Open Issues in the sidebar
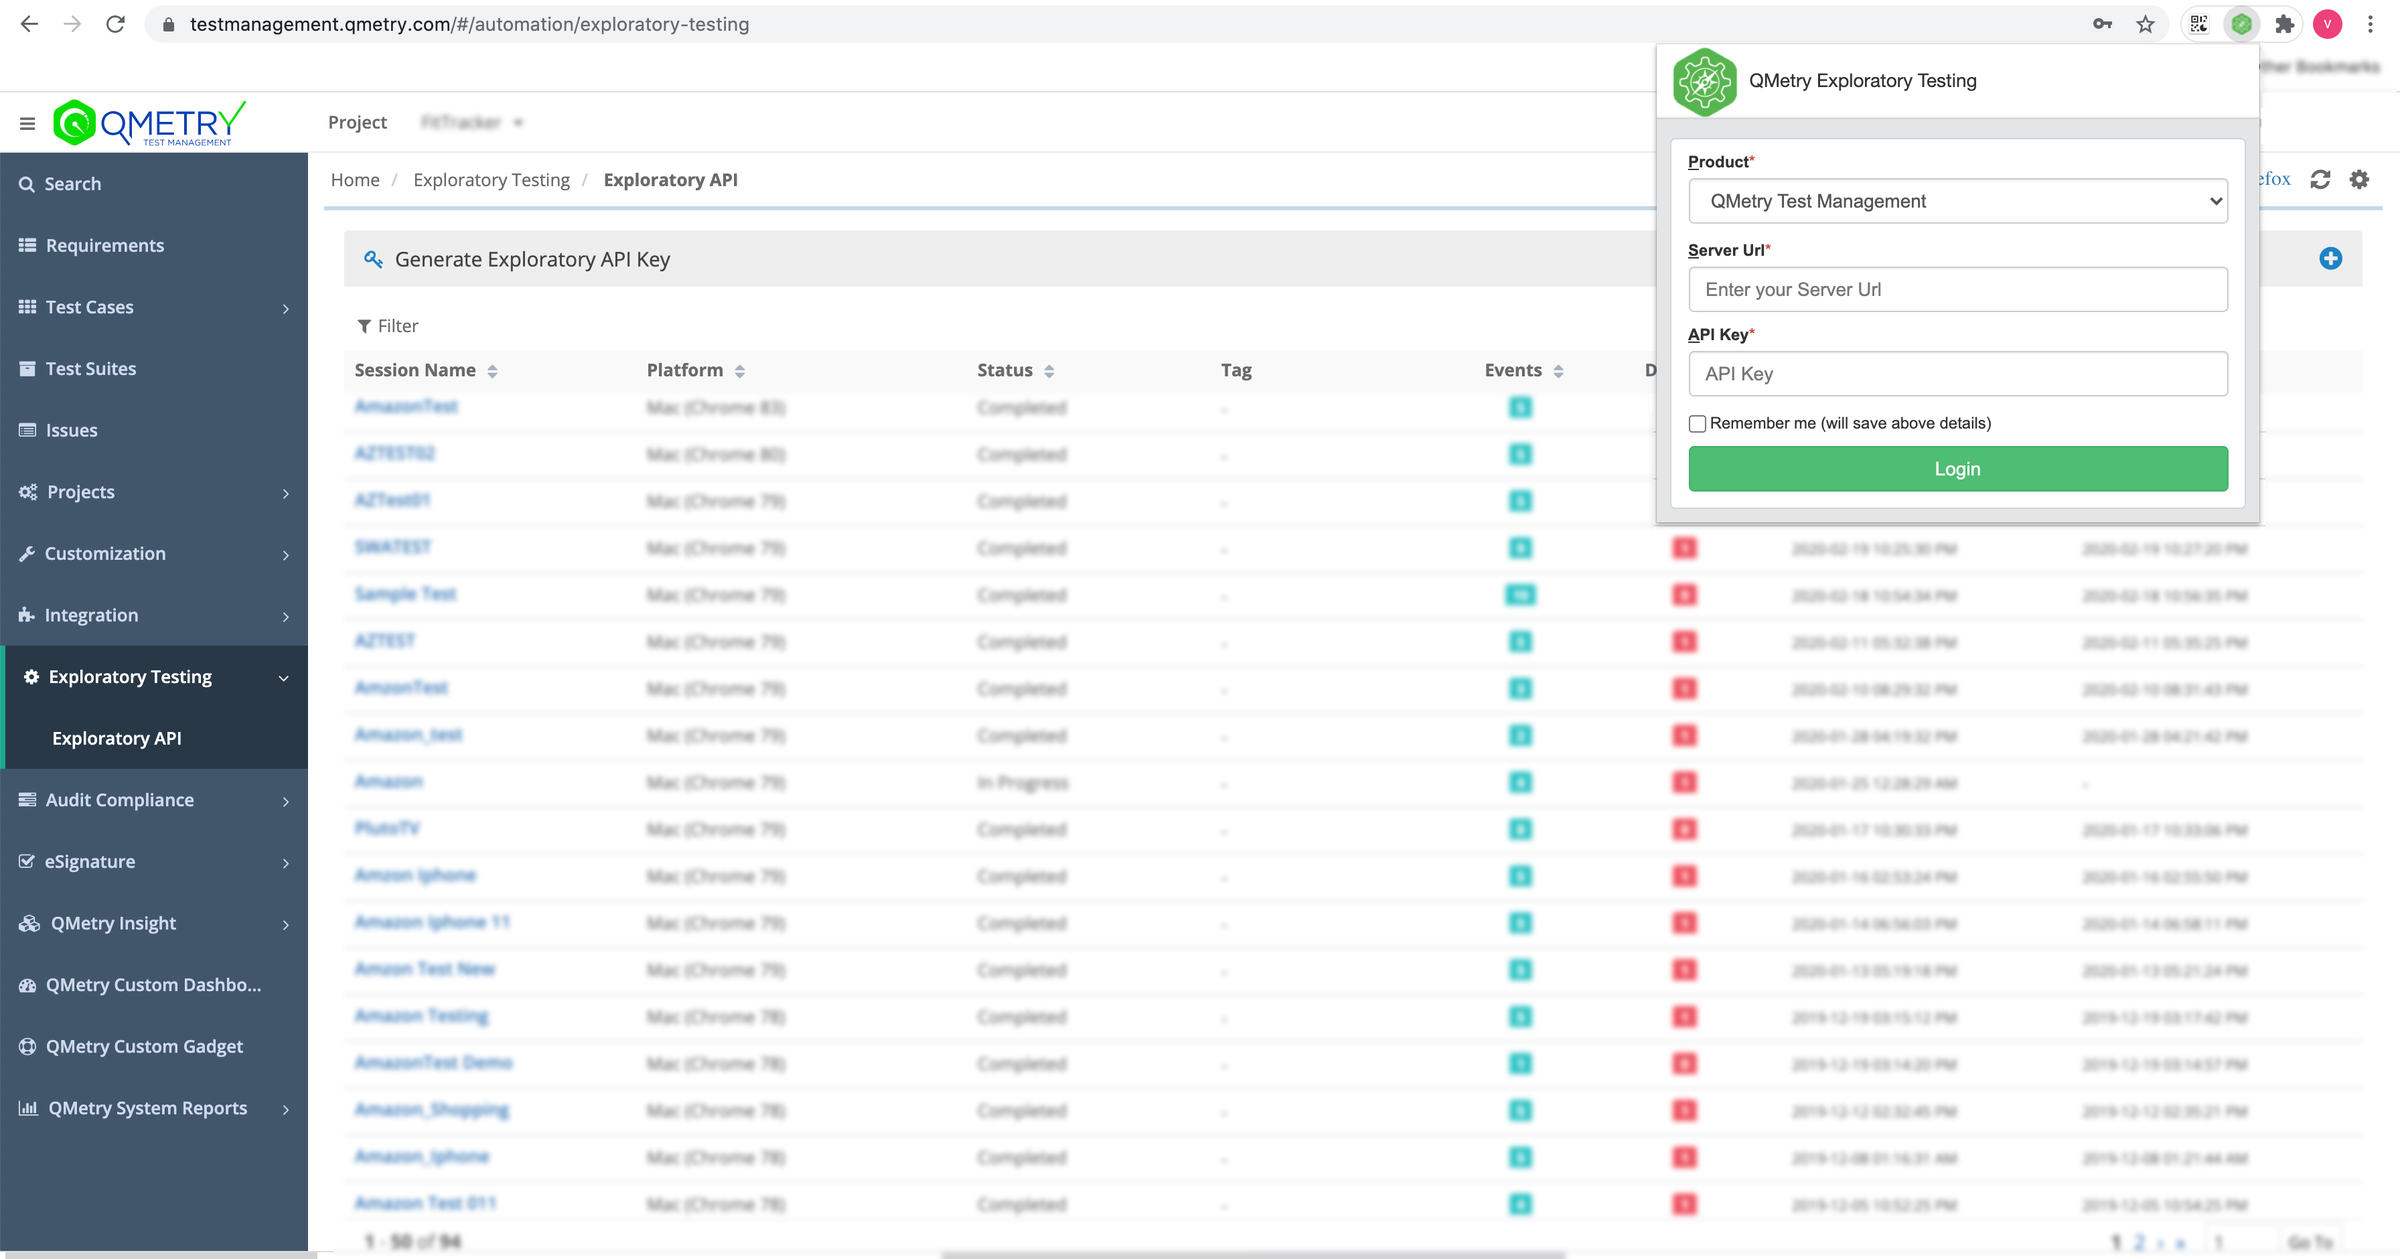 point(154,430)
